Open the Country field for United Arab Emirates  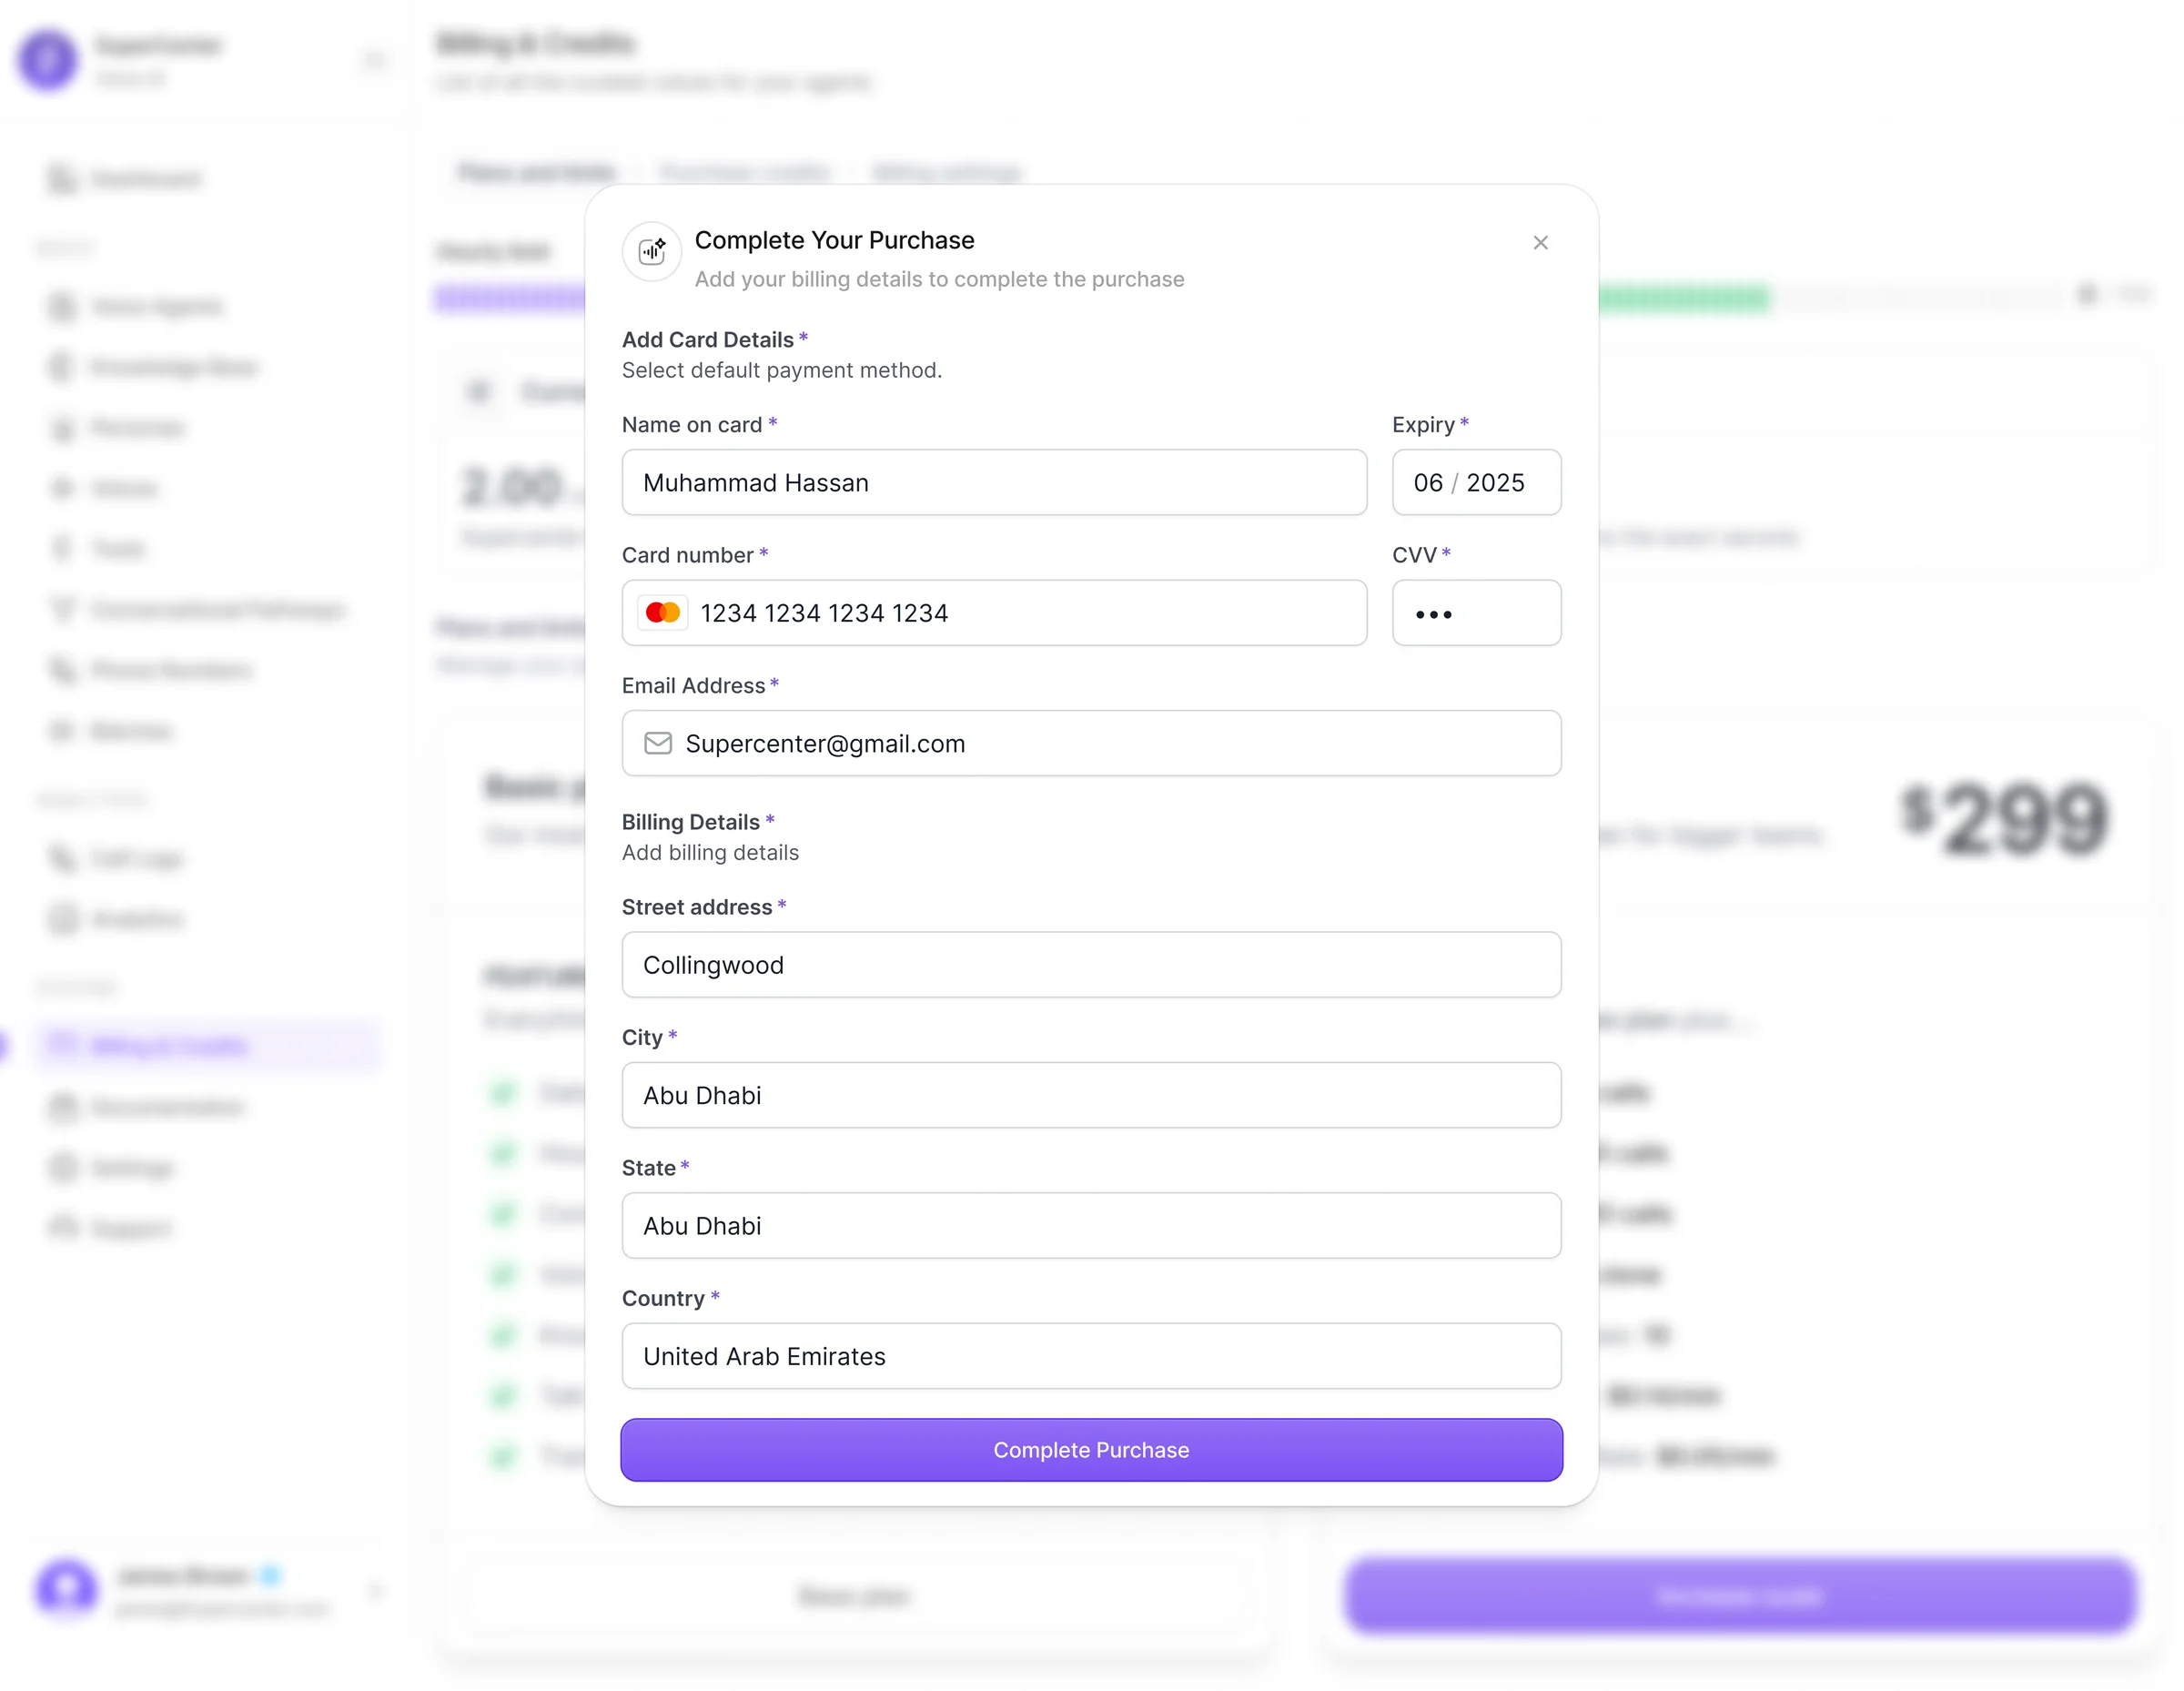coord(1091,1356)
